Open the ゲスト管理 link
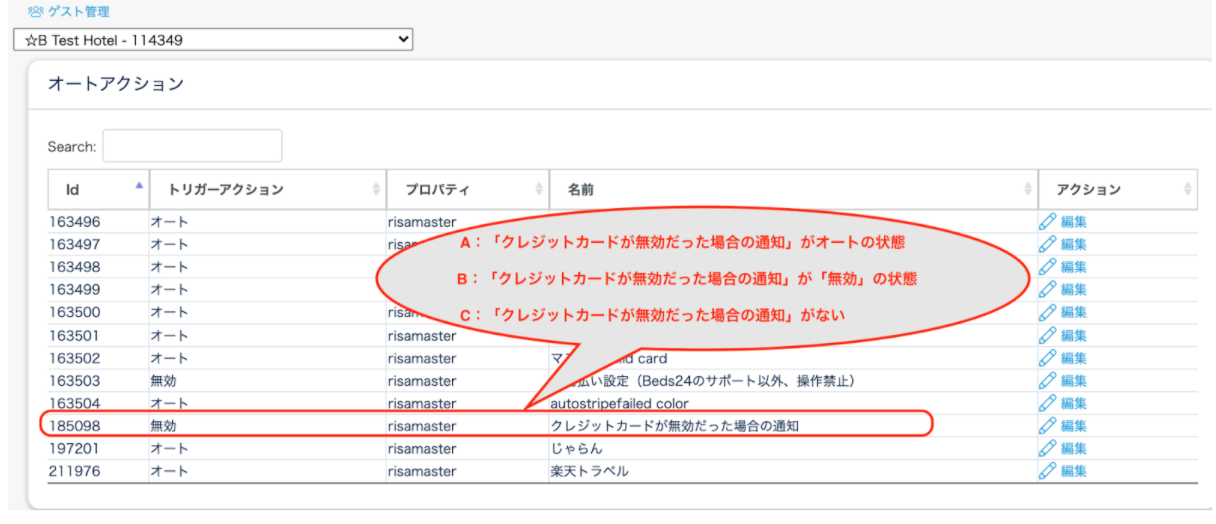 click(x=80, y=12)
